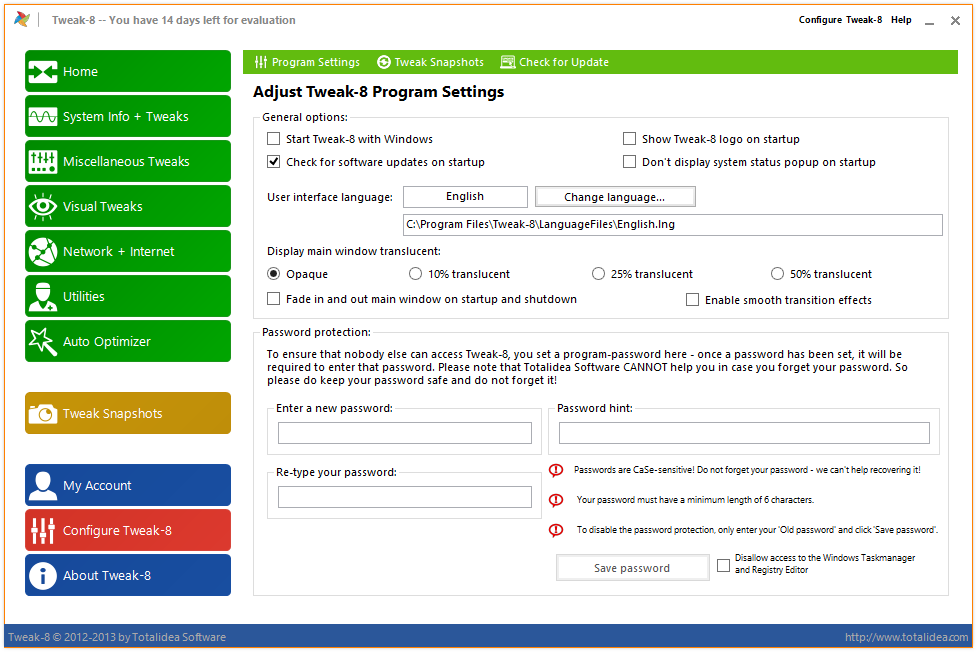Screen dimensions: 977x652
Task: Open the Program Settings tab
Action: pos(307,62)
